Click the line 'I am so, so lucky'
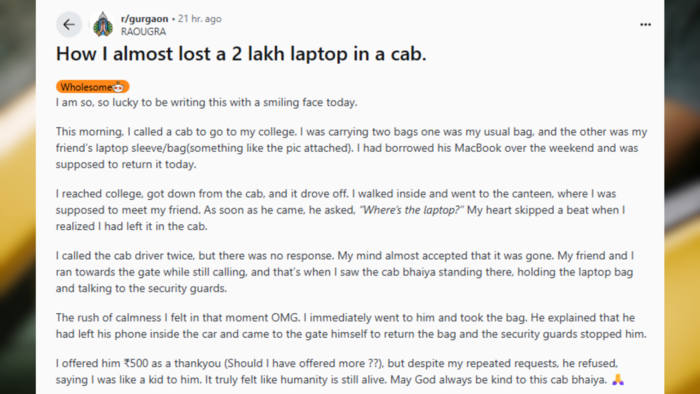The width and height of the screenshot is (700, 394). [x=207, y=102]
